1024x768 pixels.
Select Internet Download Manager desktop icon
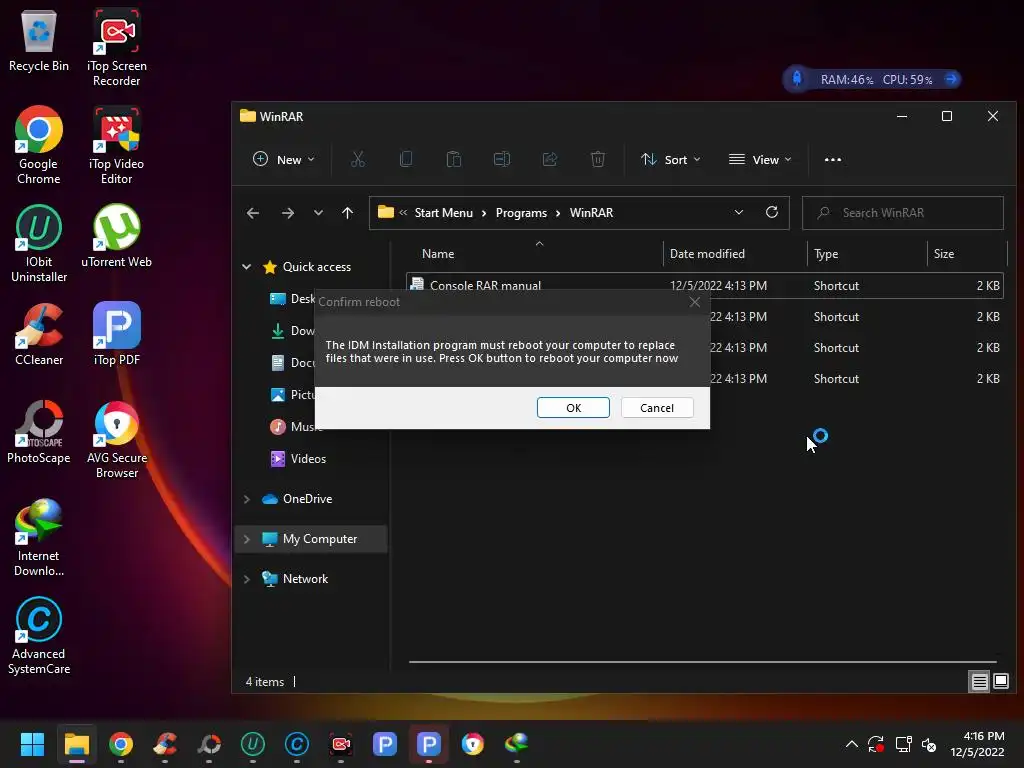point(39,537)
